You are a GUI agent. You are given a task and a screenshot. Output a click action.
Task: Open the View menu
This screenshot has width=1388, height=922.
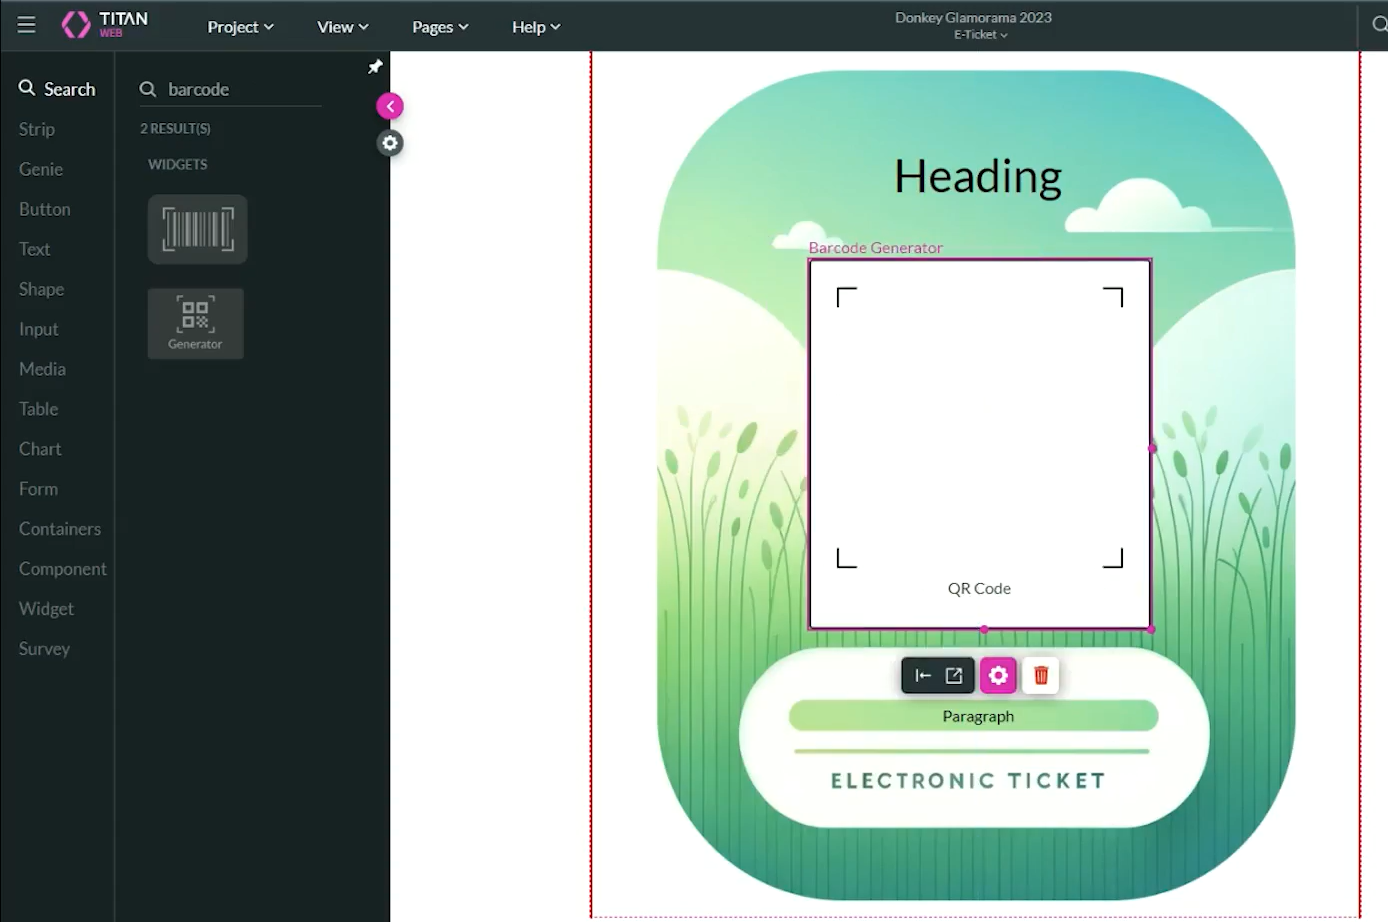tap(343, 27)
